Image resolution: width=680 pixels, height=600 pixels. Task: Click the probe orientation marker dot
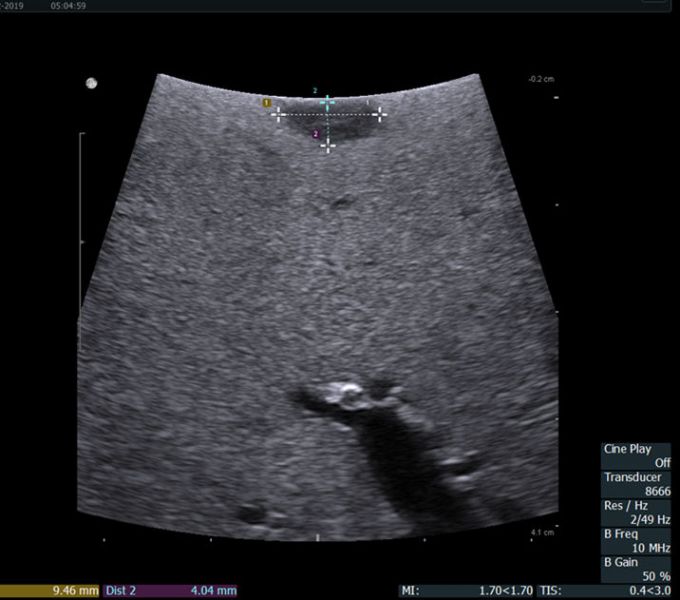coord(91,83)
